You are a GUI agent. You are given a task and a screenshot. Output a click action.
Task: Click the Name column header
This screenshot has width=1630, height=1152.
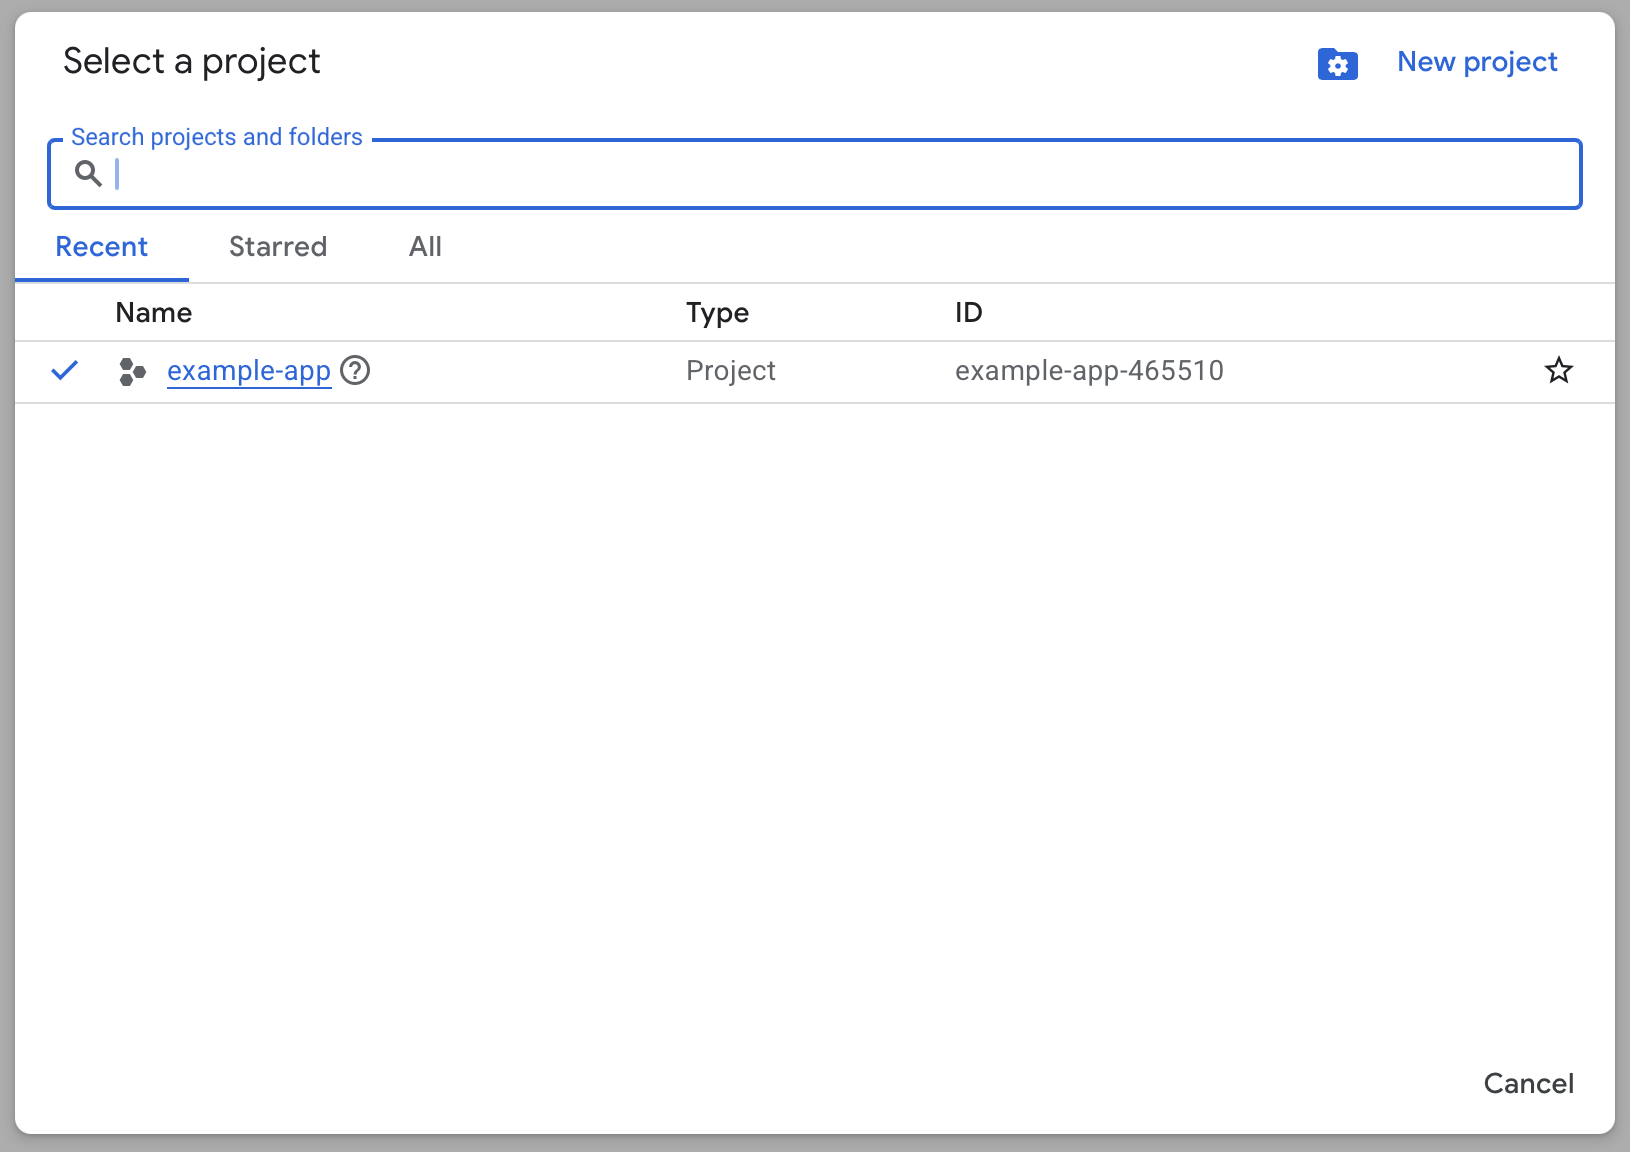pyautogui.click(x=153, y=312)
